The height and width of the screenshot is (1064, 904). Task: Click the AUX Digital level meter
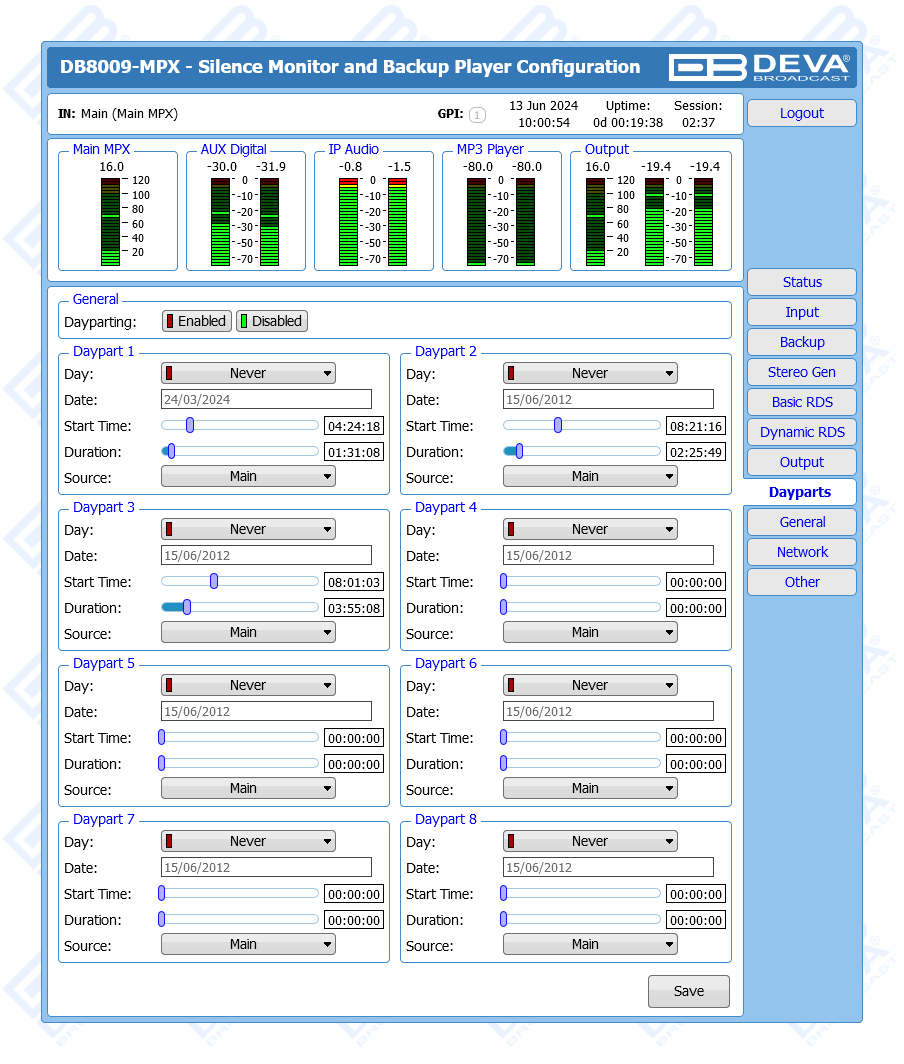pyautogui.click(x=245, y=221)
